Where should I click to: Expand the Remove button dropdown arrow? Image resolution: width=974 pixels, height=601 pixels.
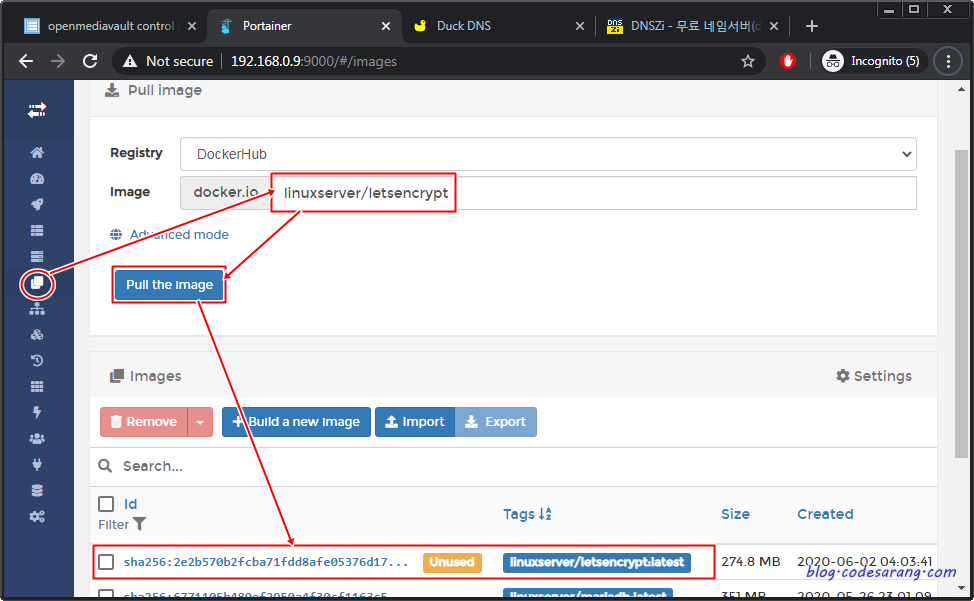pyautogui.click(x=200, y=422)
